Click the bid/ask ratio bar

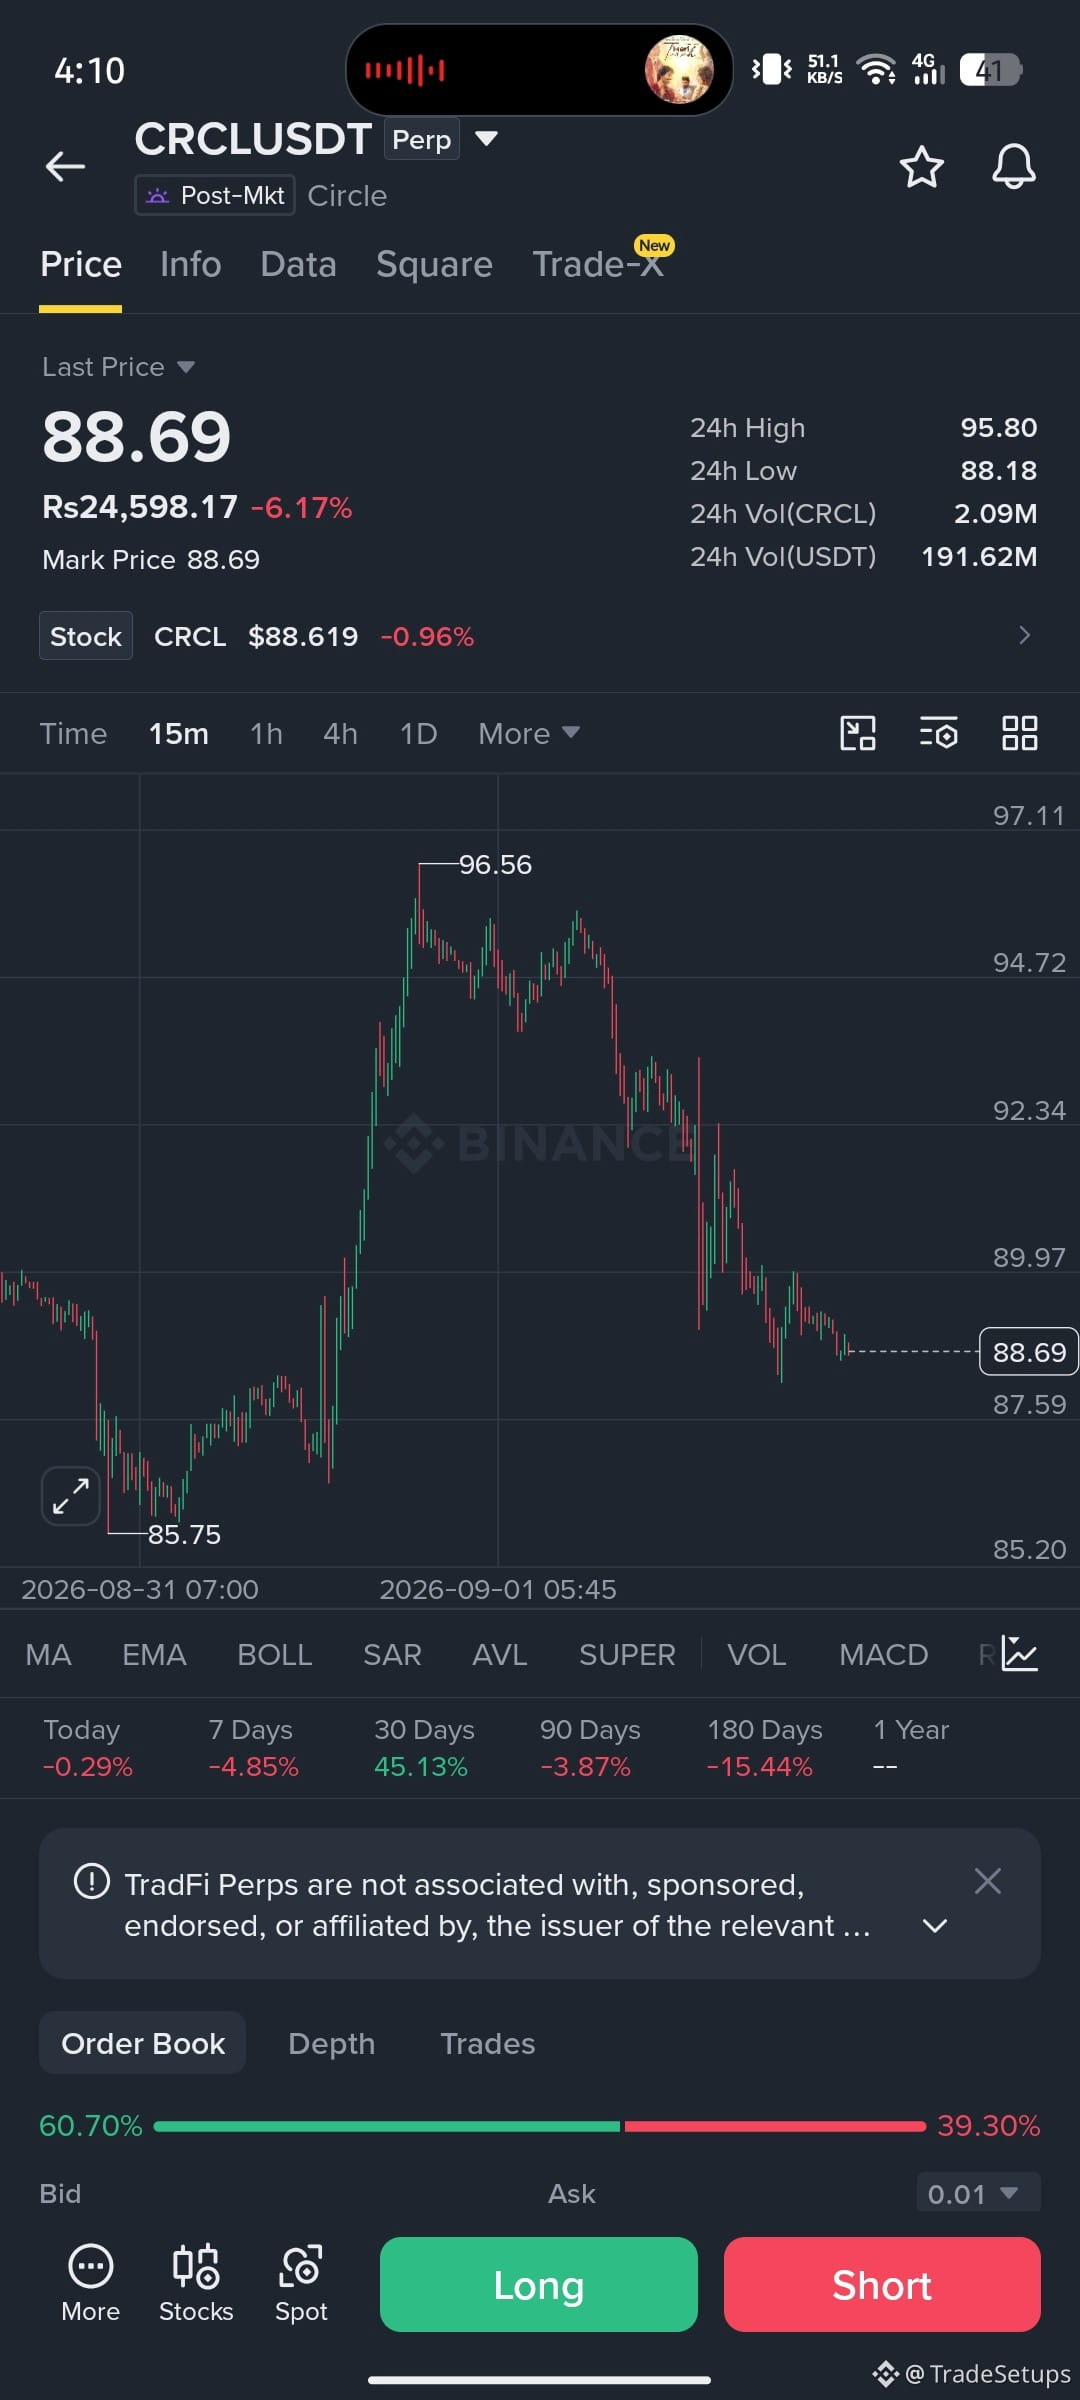click(540, 2126)
